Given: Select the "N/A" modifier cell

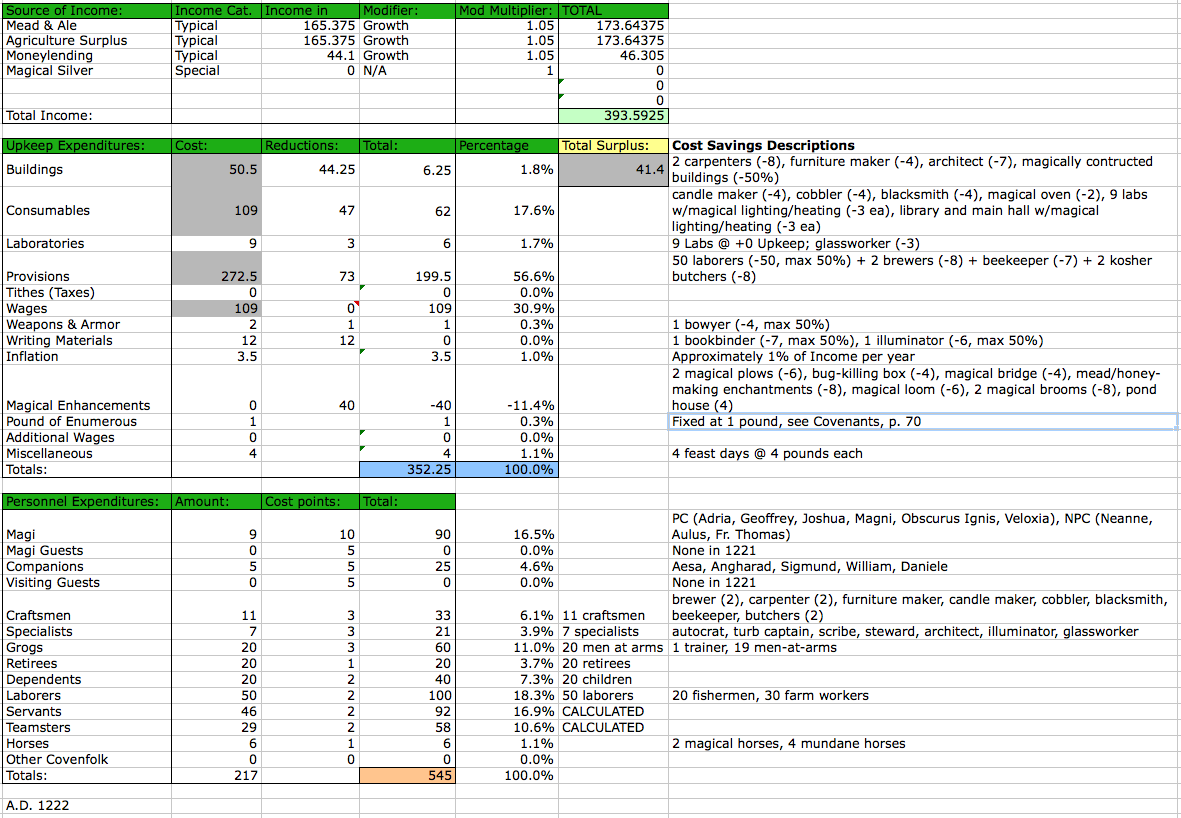Looking at the screenshot, I should coord(408,71).
